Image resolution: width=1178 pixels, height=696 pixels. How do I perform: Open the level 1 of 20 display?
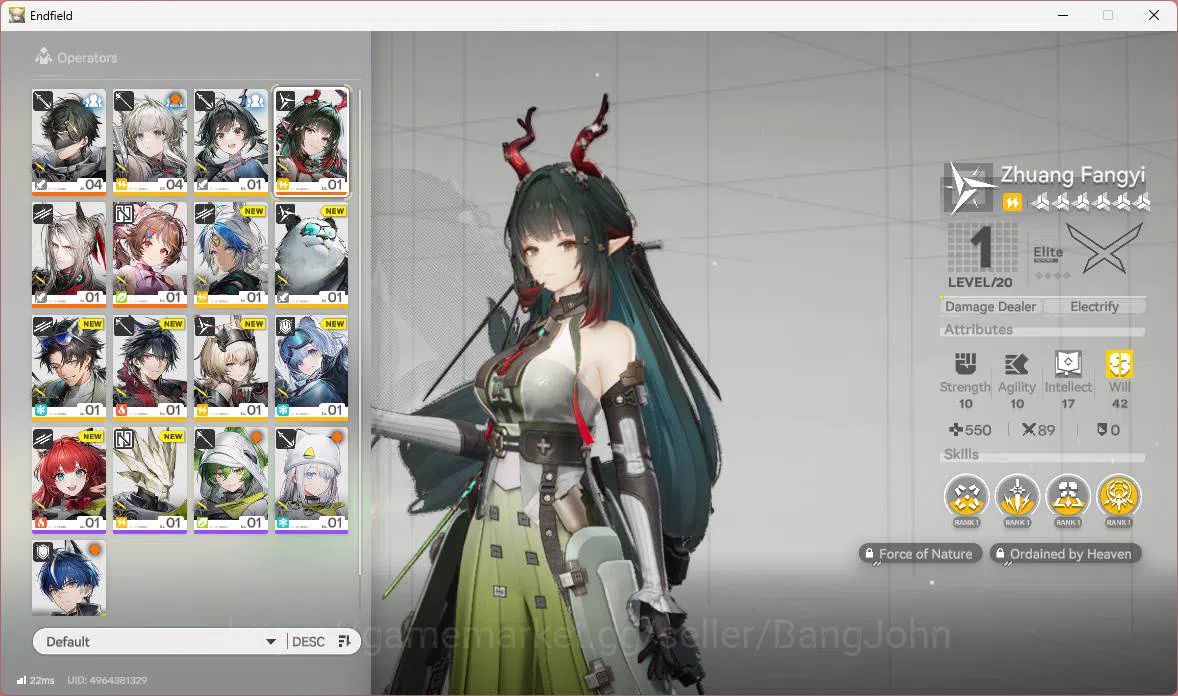pyautogui.click(x=980, y=256)
